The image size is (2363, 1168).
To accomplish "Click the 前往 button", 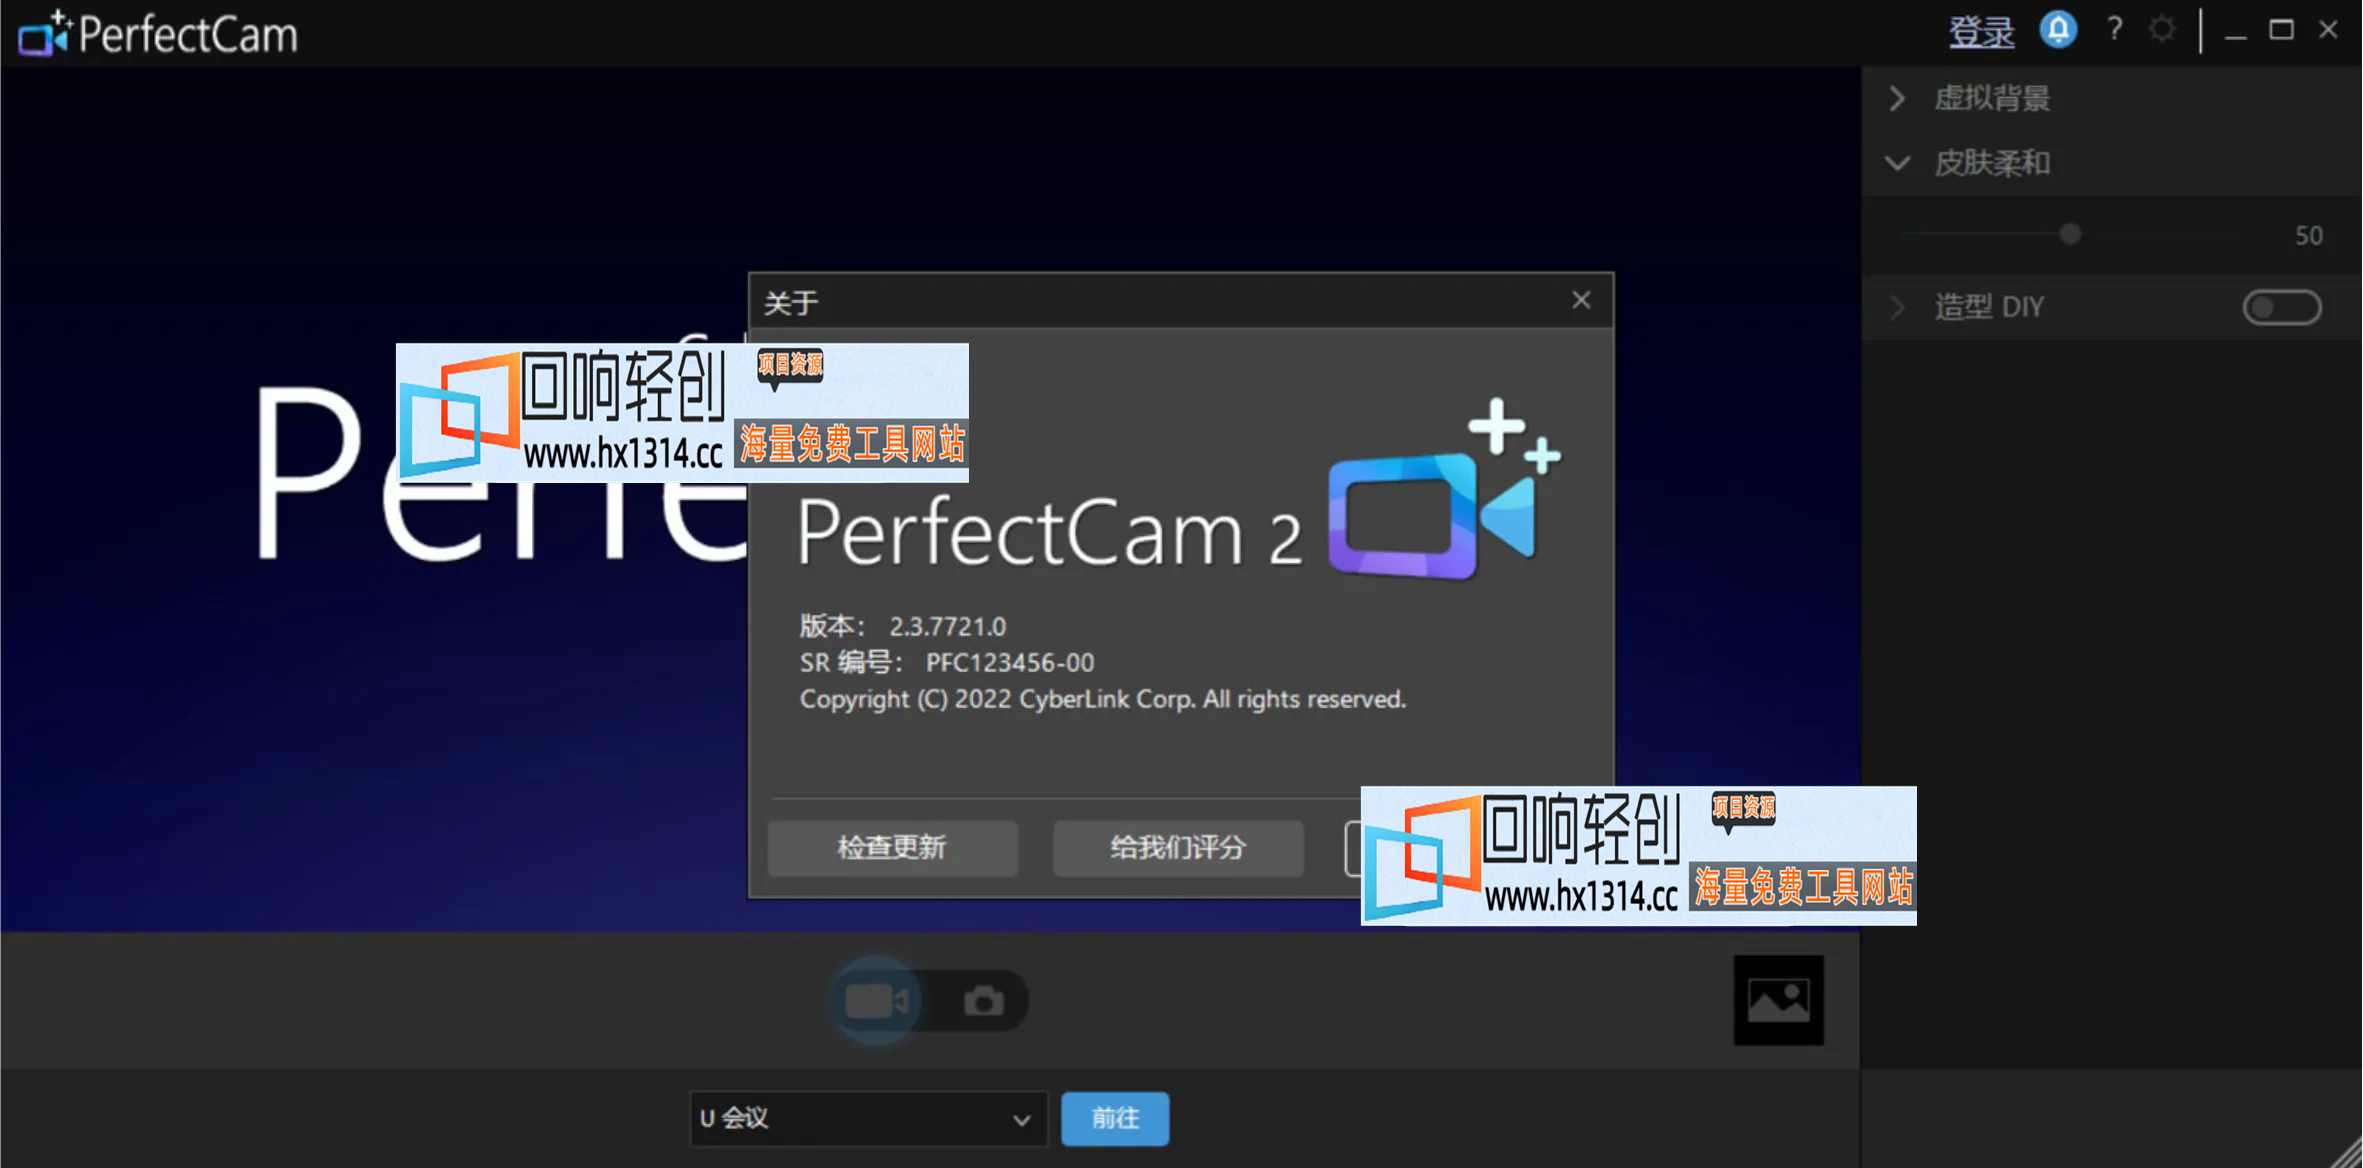I will coord(1115,1118).
